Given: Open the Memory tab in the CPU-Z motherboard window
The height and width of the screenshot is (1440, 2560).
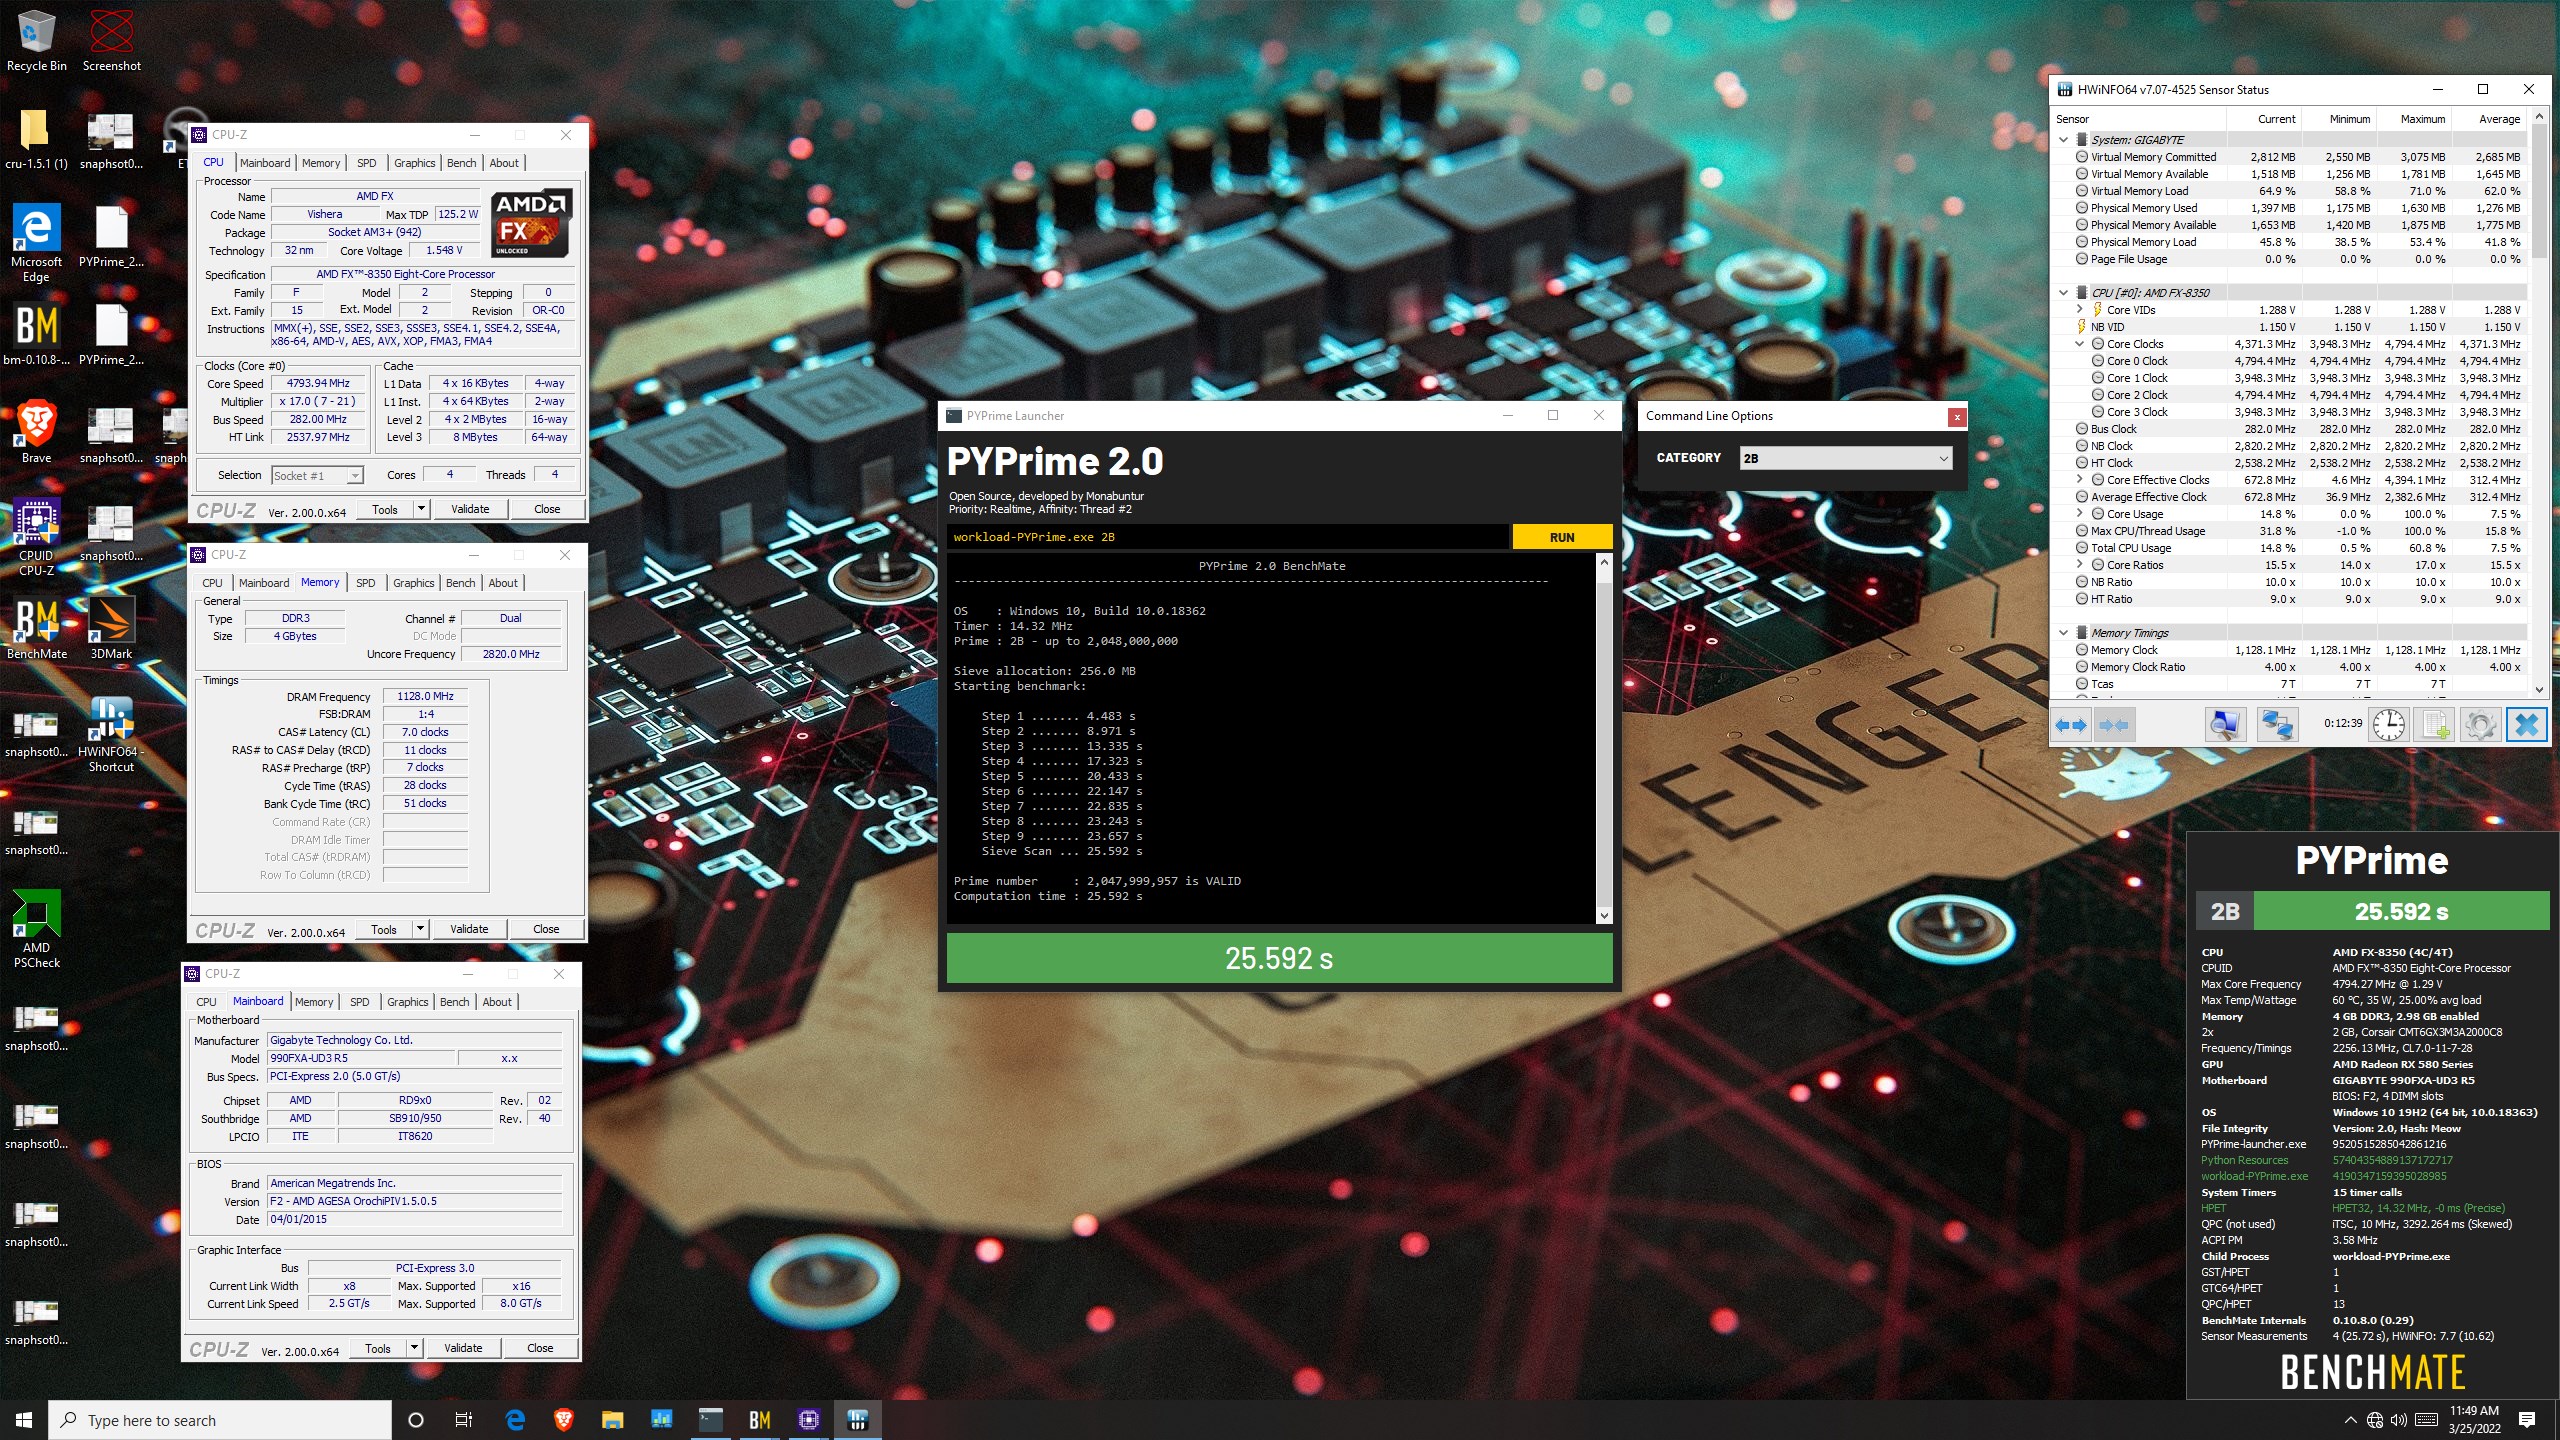Looking at the screenshot, I should [314, 1002].
